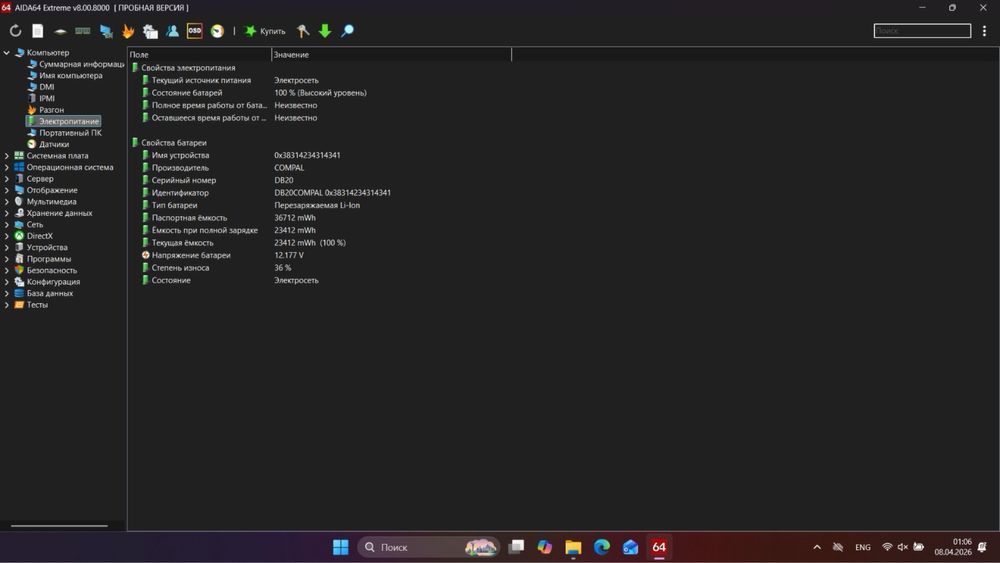Viewport: 1000px width, 563px height.
Task: Click the Свойства батареи group header
Action: [x=169, y=143]
